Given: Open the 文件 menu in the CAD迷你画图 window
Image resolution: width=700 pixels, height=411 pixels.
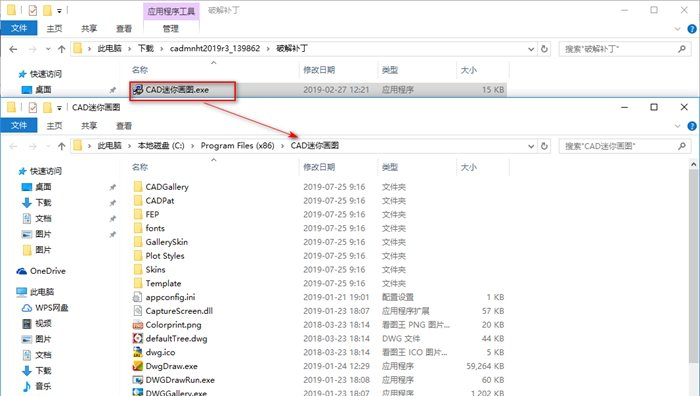Looking at the screenshot, I should [19, 125].
